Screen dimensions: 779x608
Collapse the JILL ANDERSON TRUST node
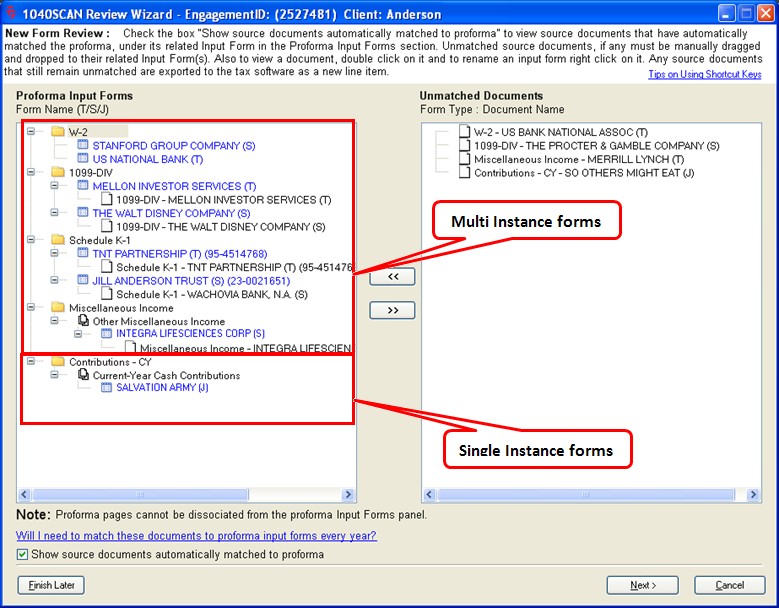point(55,280)
